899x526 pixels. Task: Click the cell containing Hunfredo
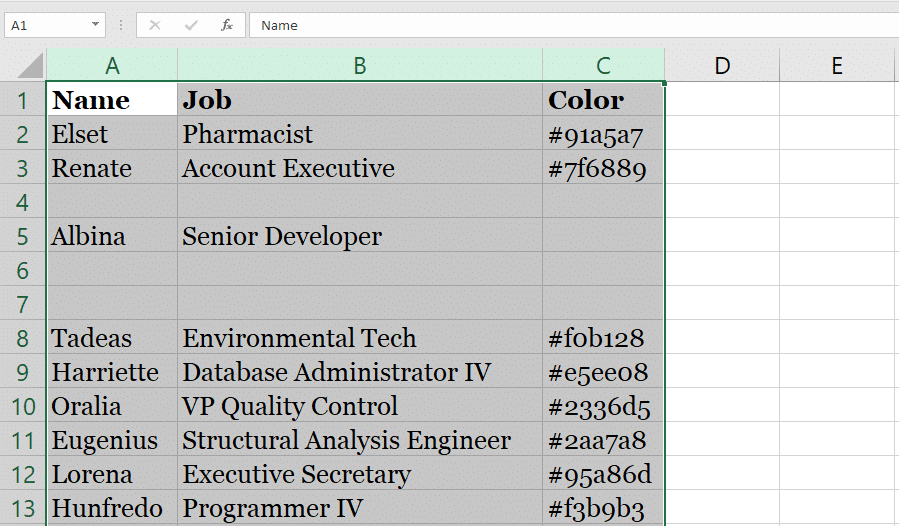click(x=112, y=508)
